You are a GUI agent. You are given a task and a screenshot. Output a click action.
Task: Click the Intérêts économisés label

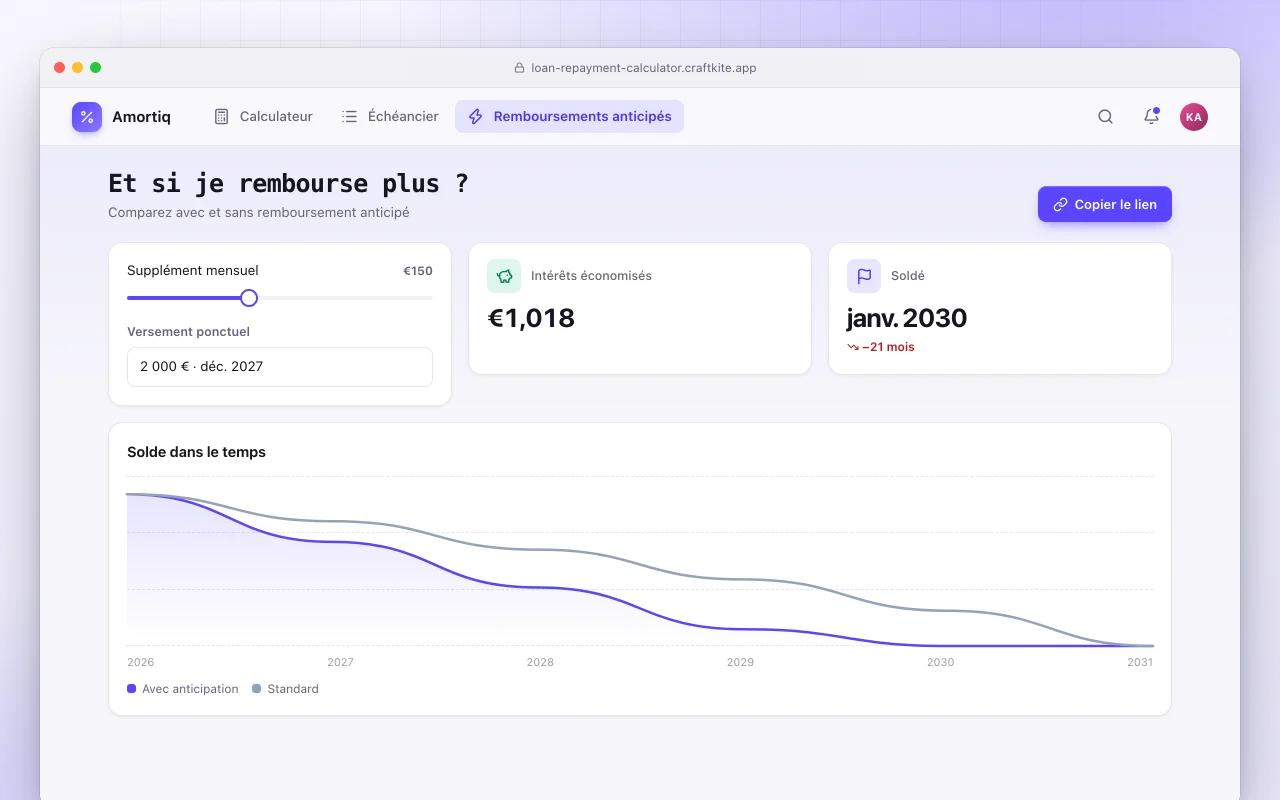click(x=591, y=276)
